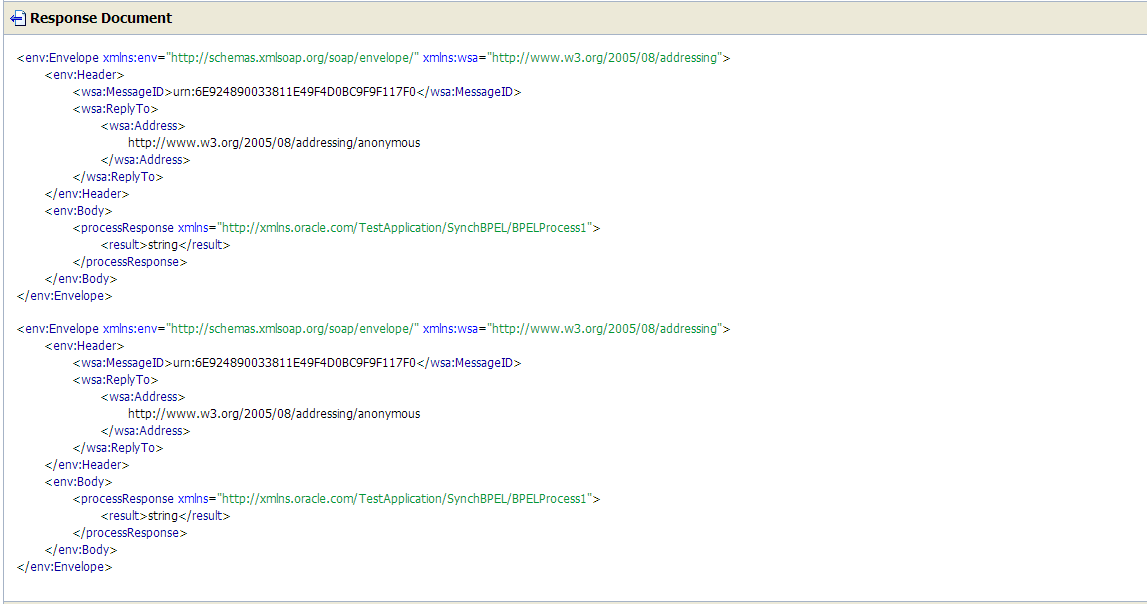Select the Response Document title header
1147x604 pixels.
pos(100,17)
